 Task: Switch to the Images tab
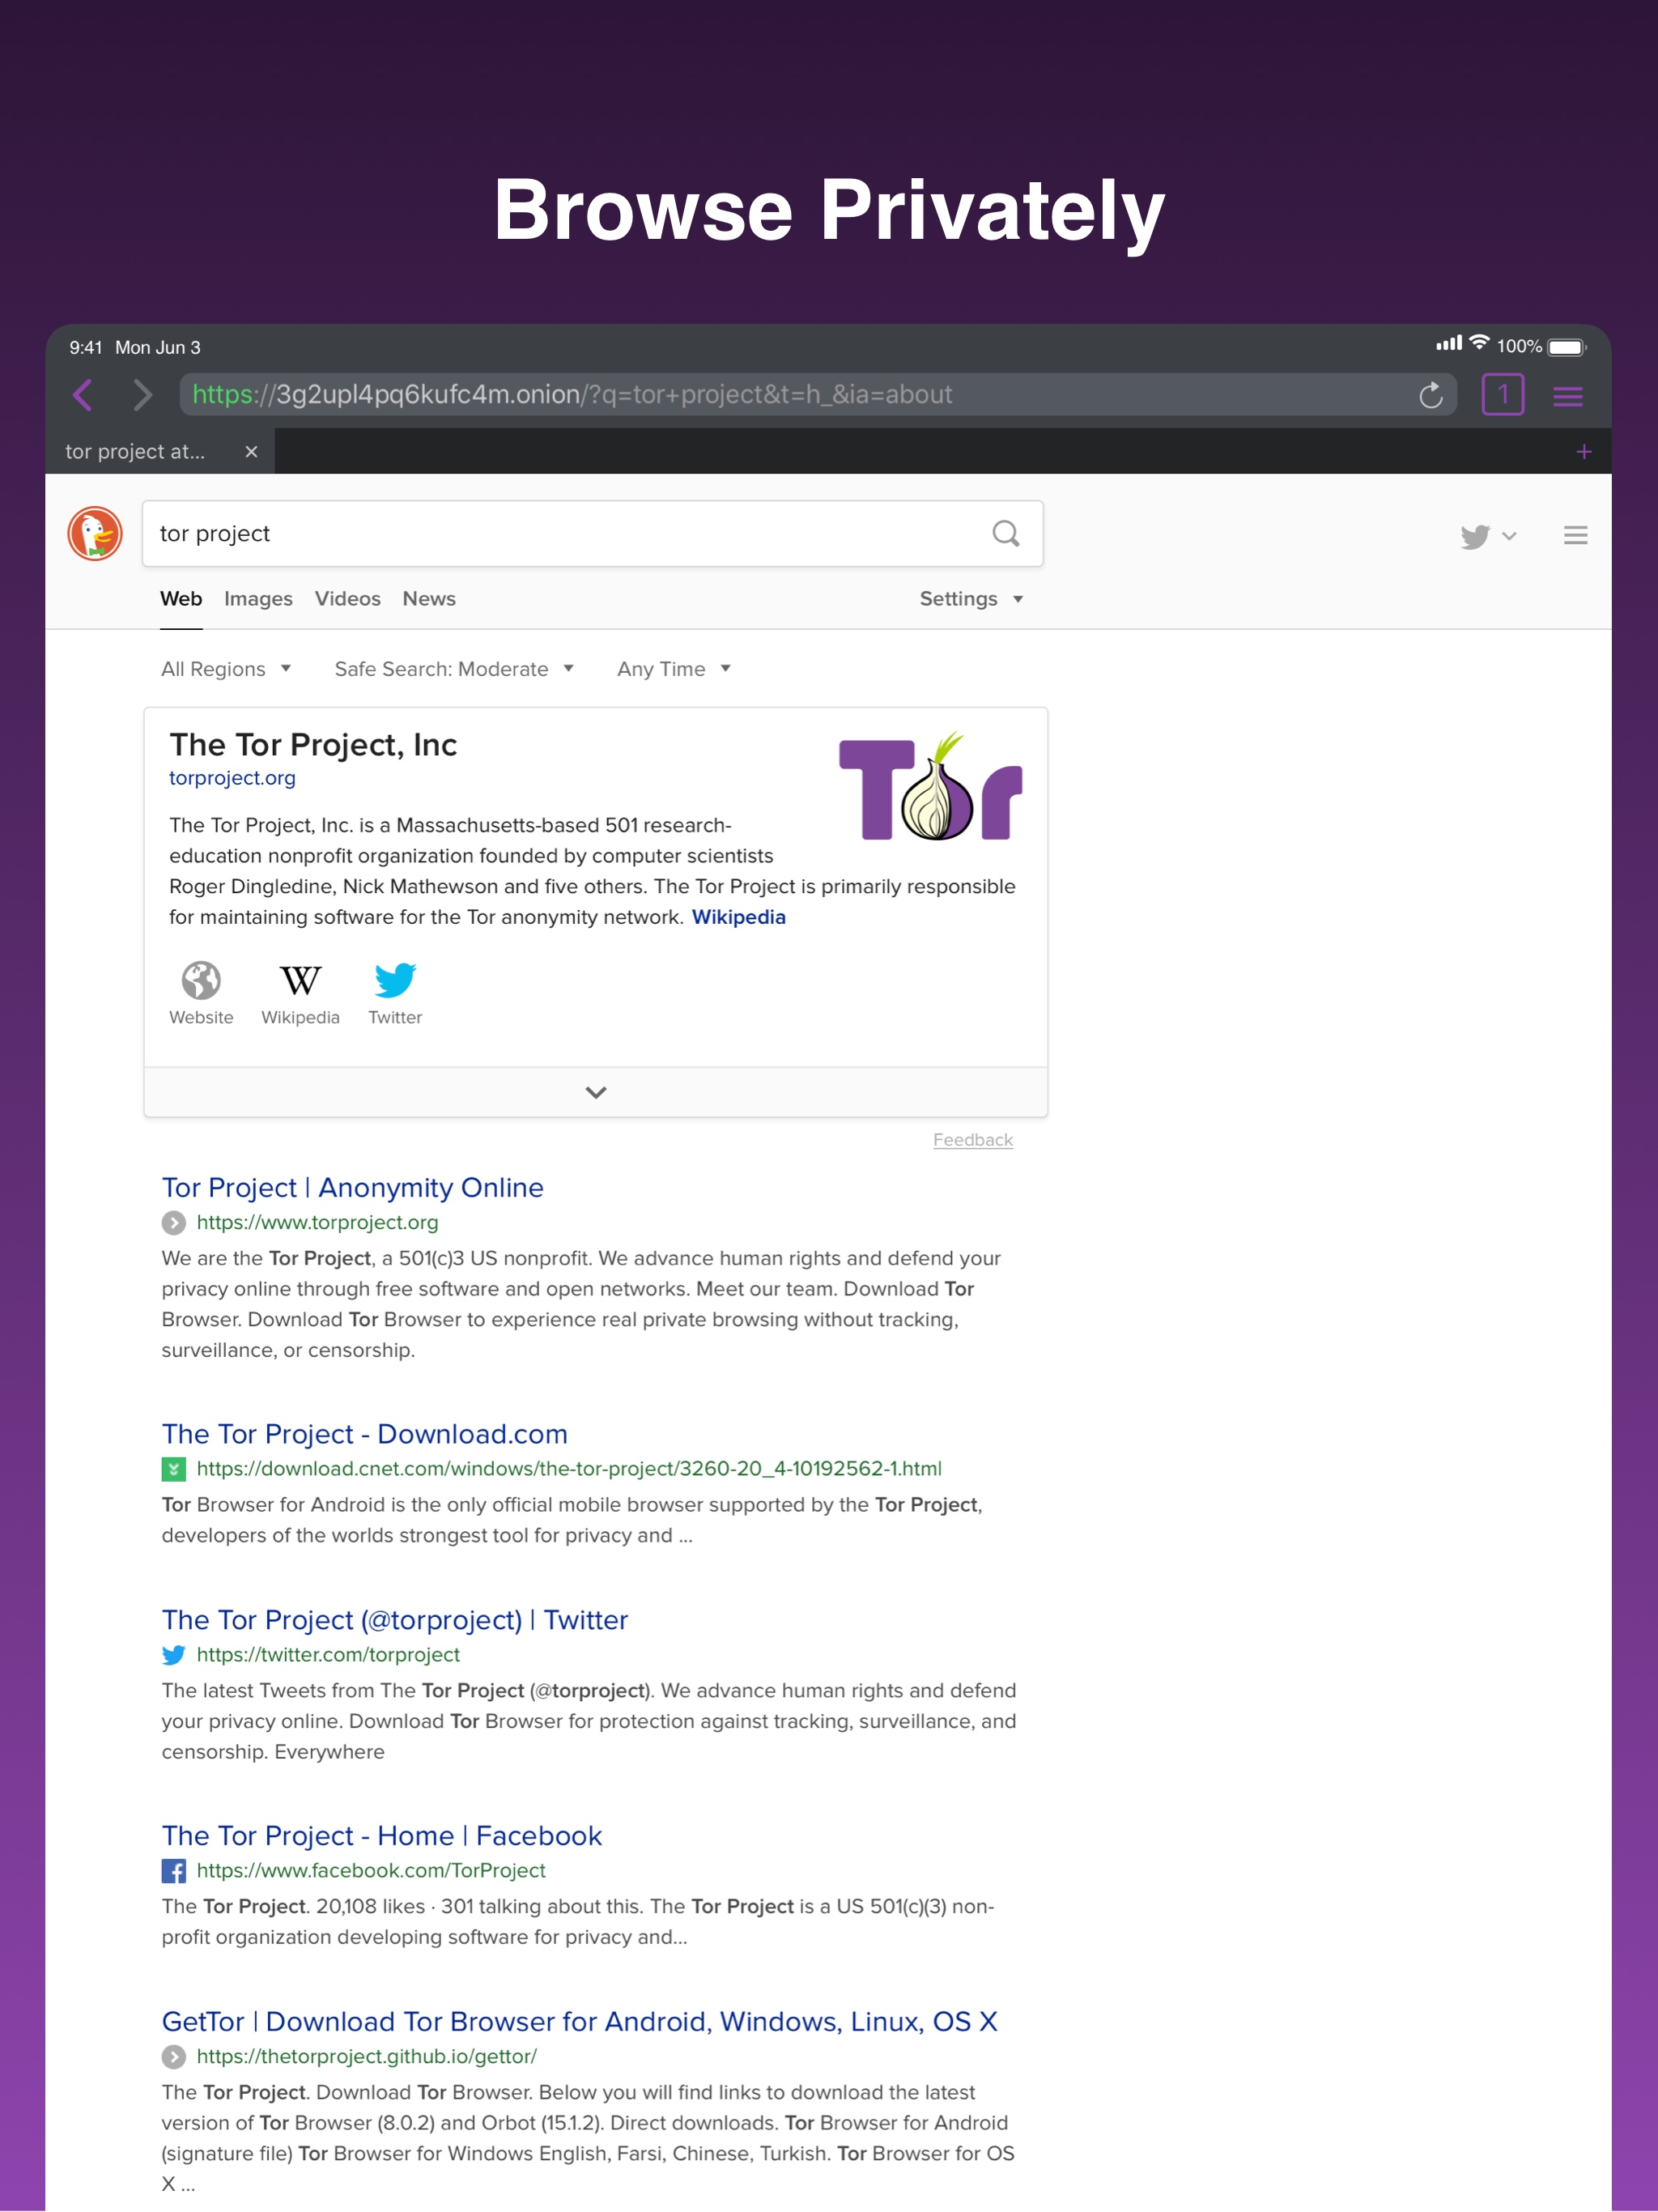(258, 599)
